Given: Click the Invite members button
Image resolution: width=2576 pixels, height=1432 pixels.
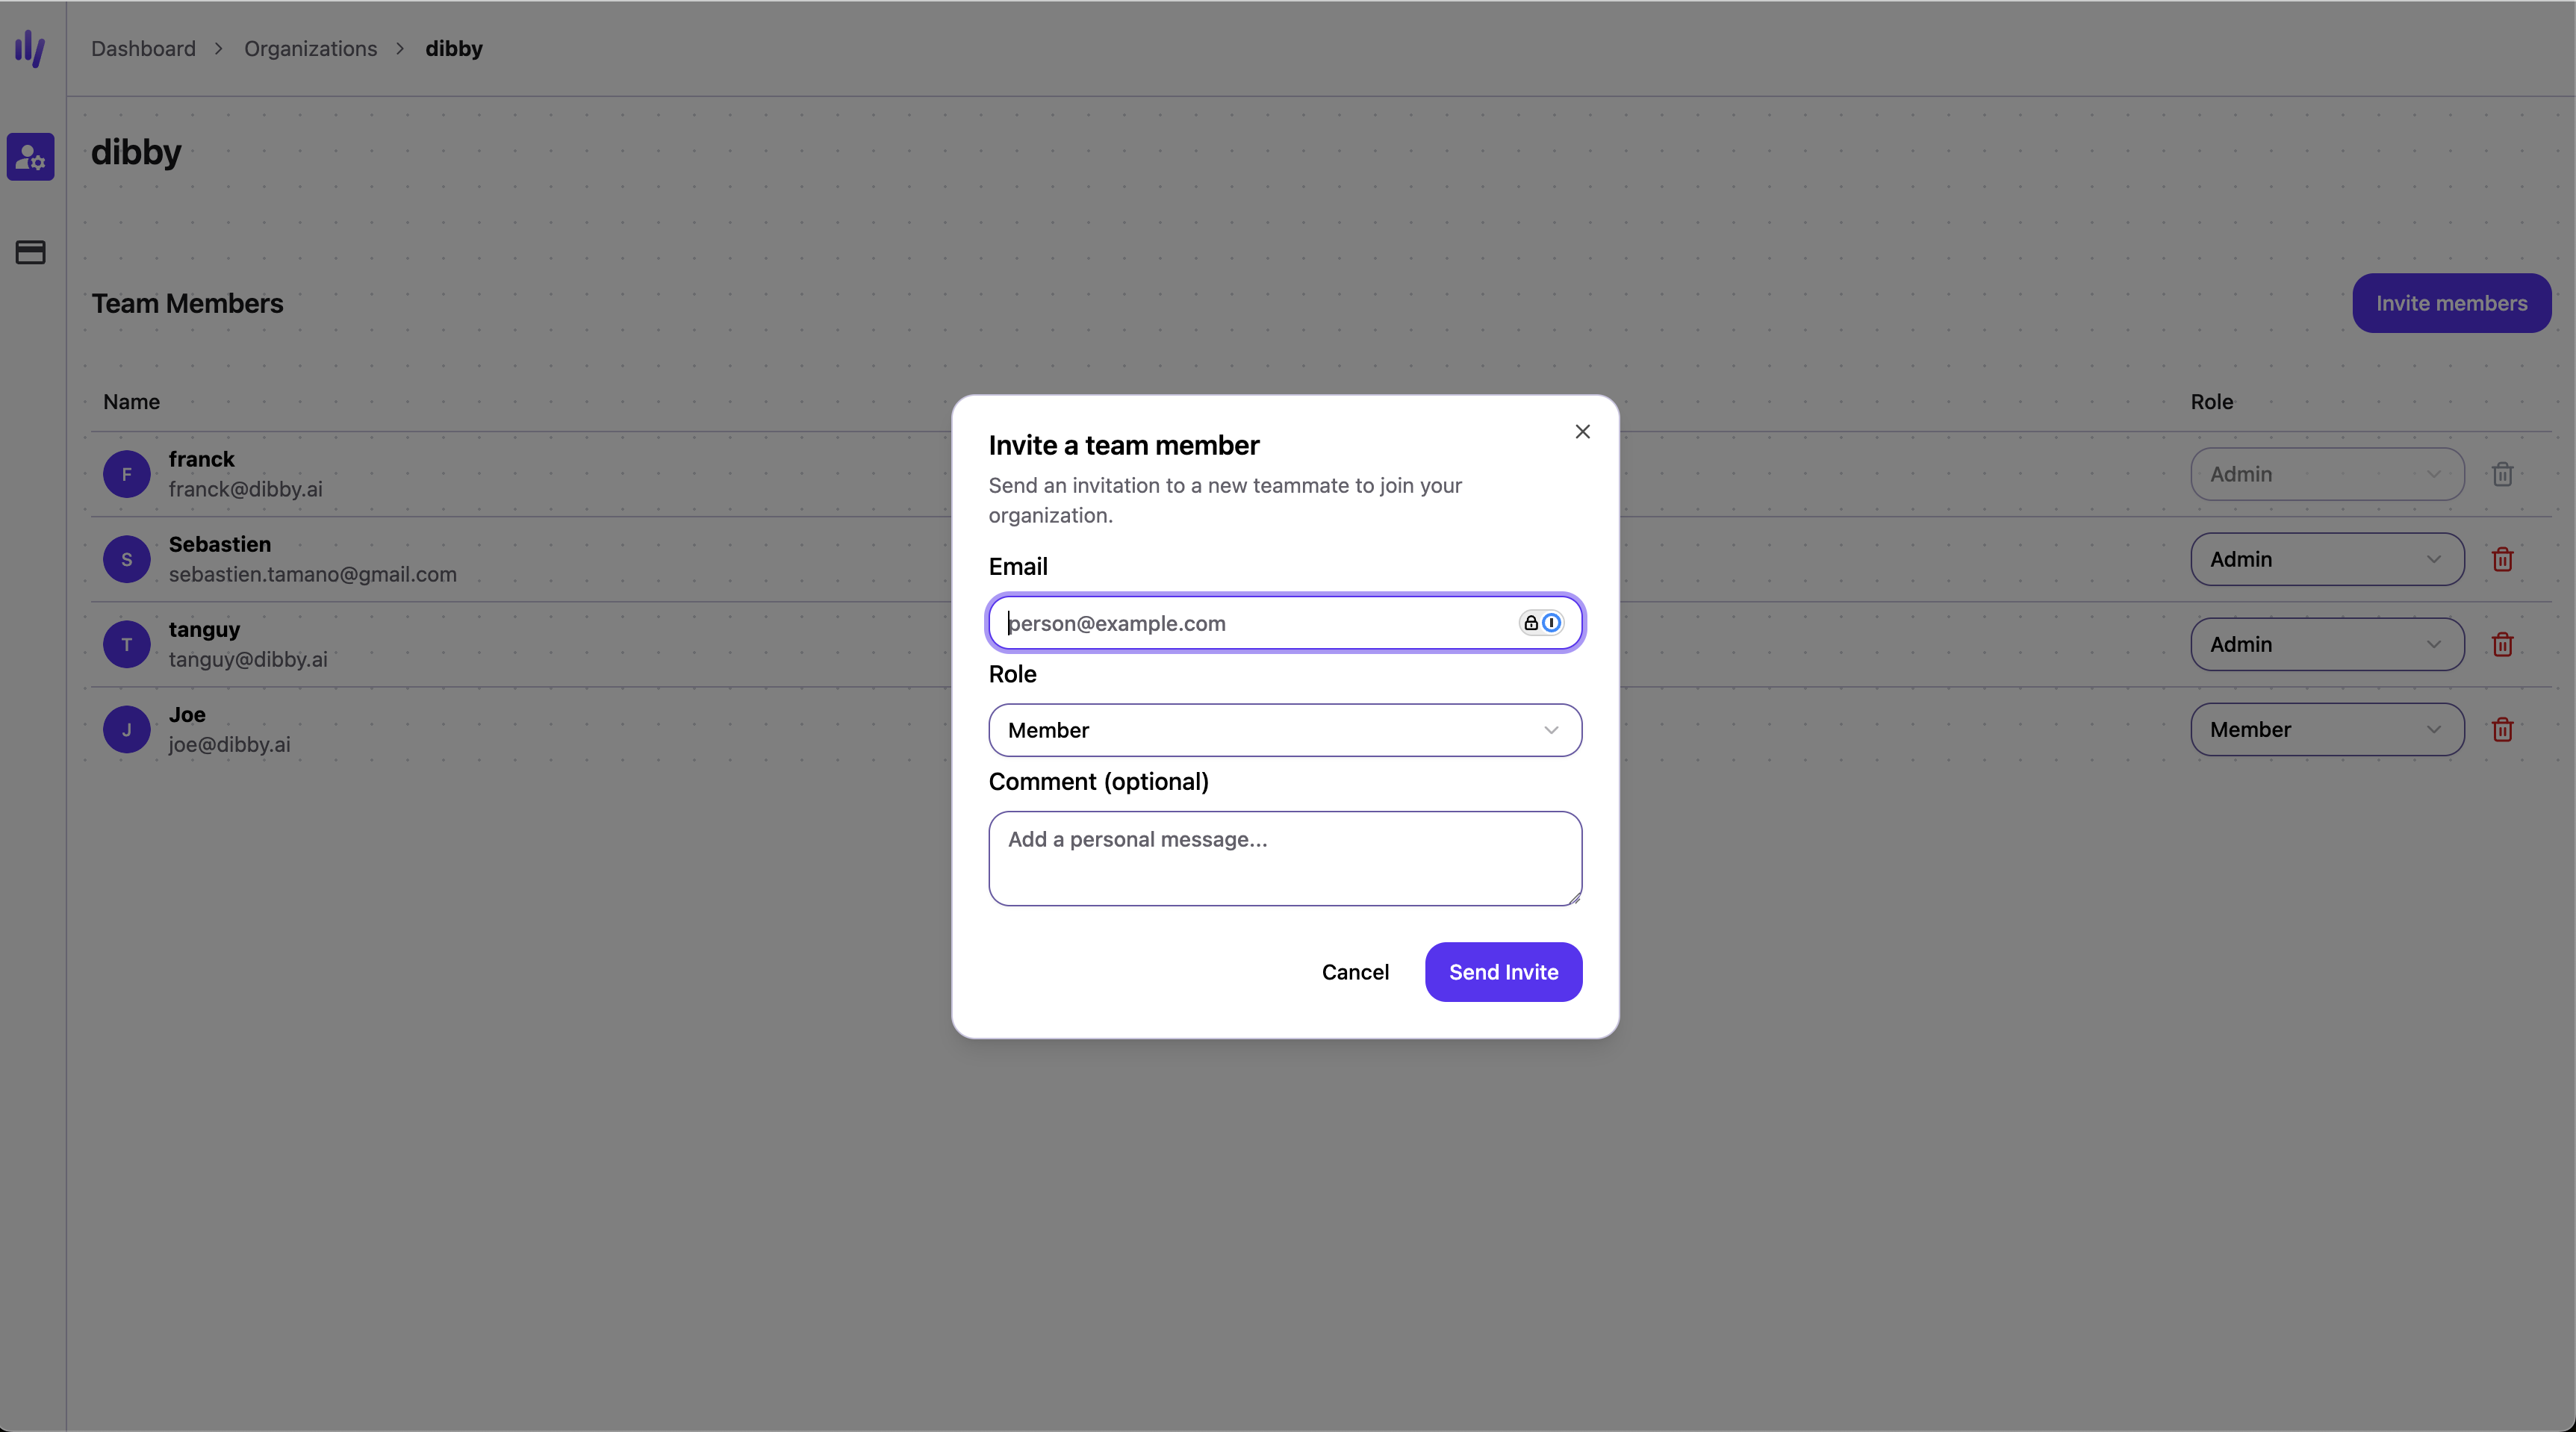Looking at the screenshot, I should point(2451,303).
